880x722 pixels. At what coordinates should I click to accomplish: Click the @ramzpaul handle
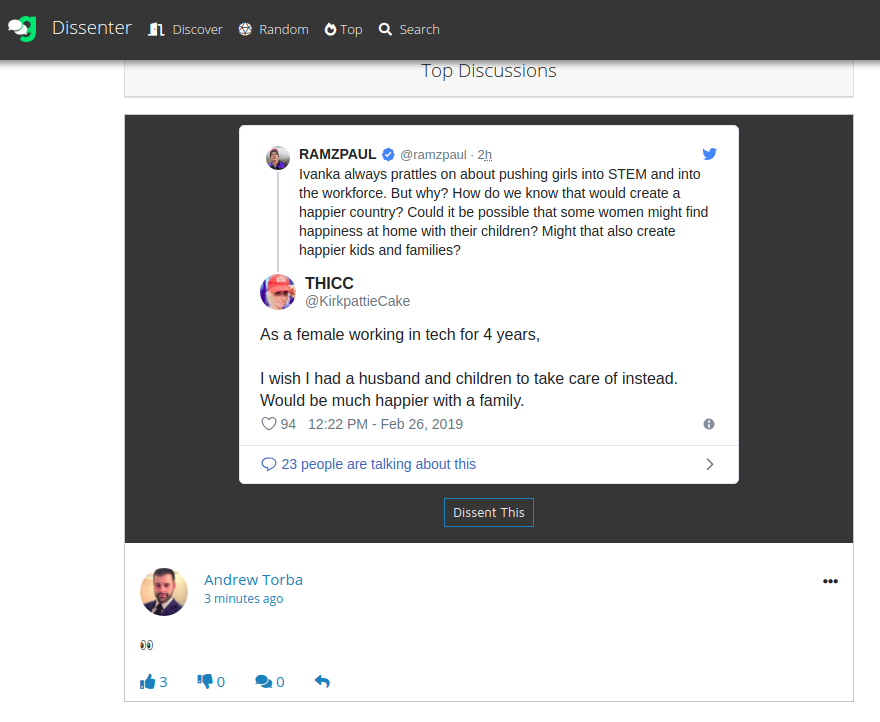point(433,155)
